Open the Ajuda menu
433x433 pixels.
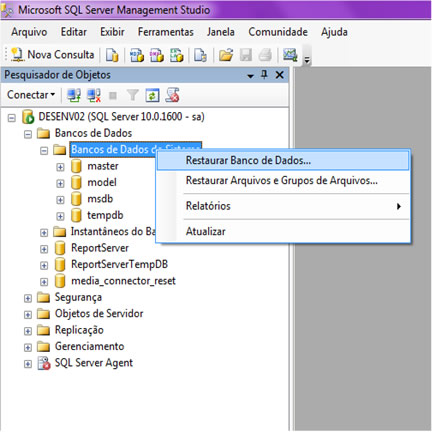334,32
